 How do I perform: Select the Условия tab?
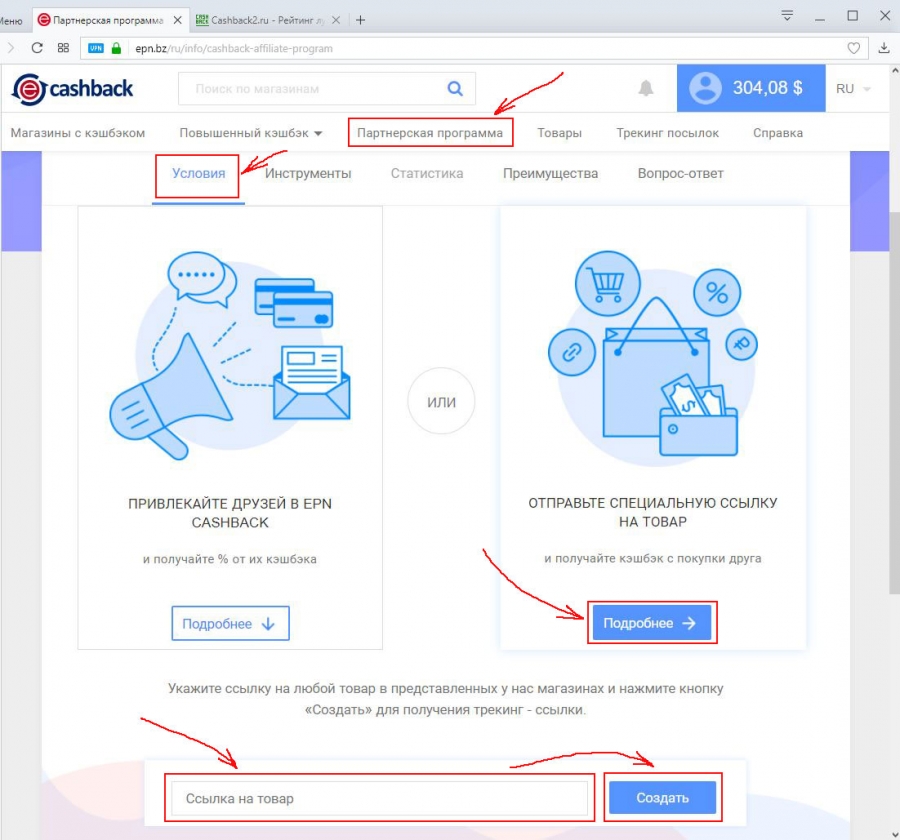(x=199, y=173)
